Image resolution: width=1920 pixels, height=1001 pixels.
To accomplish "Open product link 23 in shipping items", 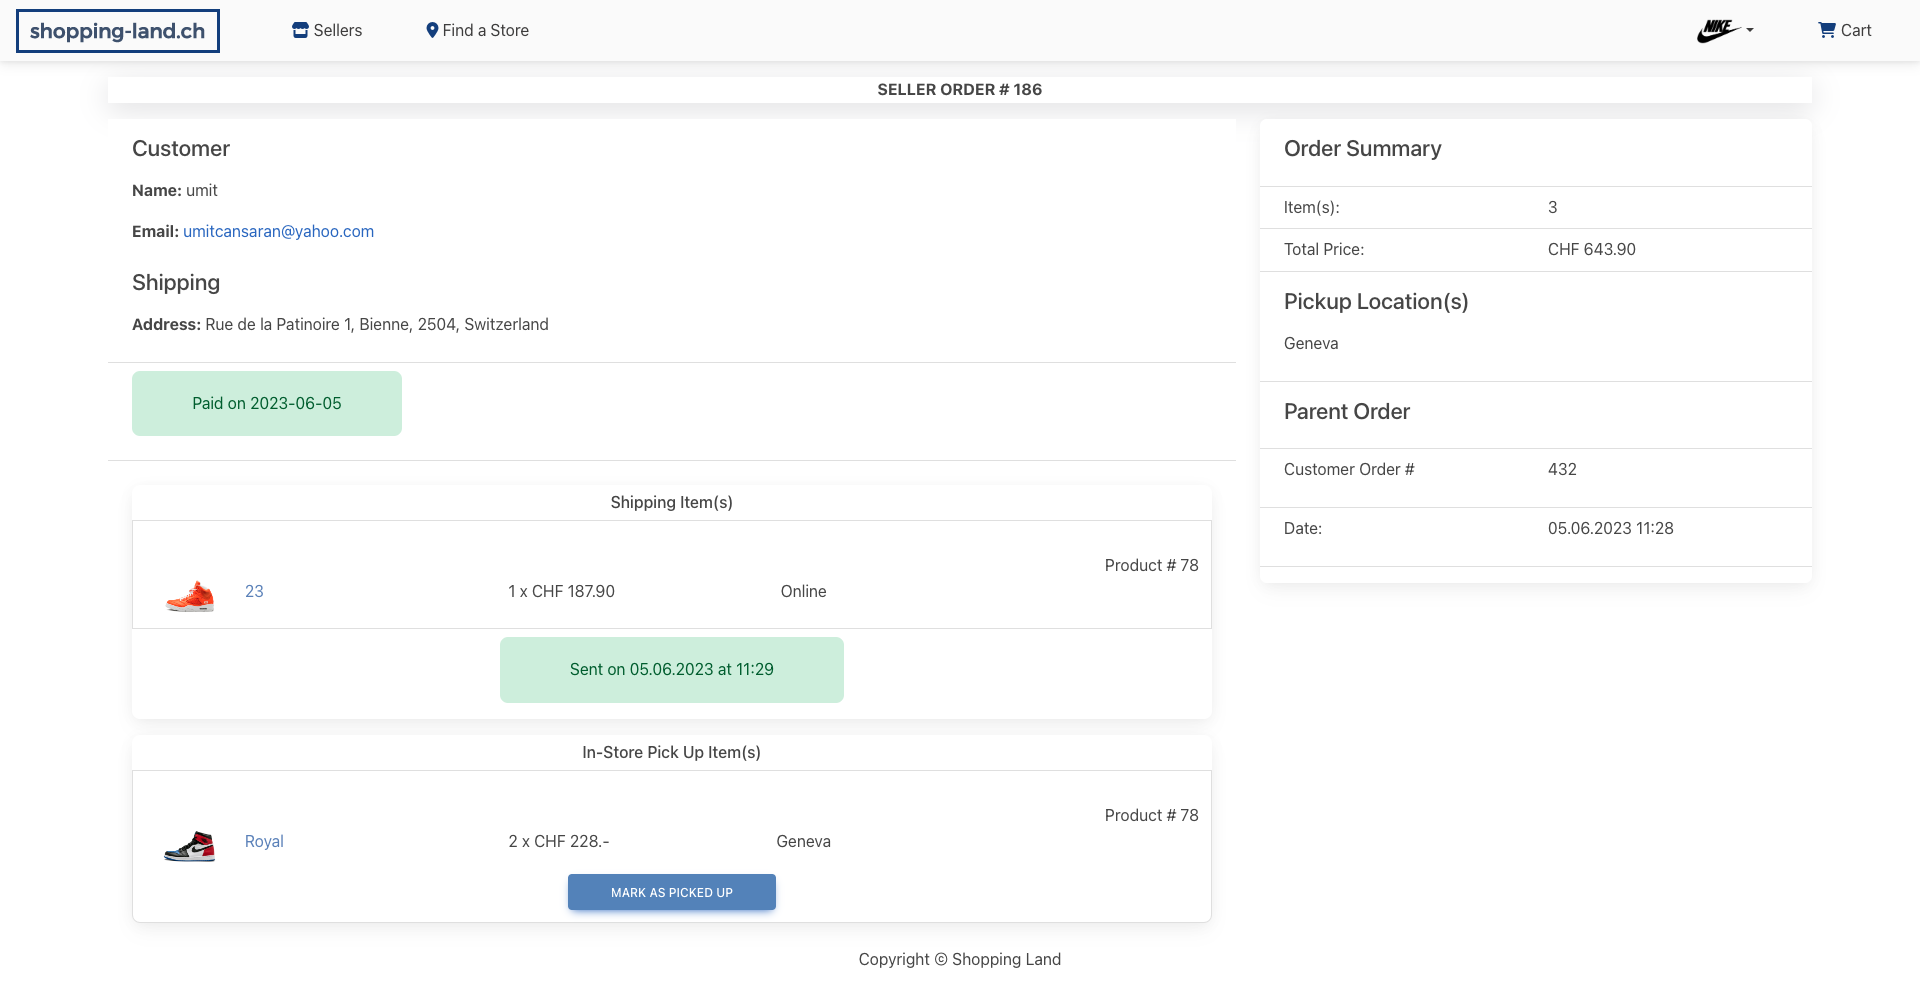I will tap(254, 591).
